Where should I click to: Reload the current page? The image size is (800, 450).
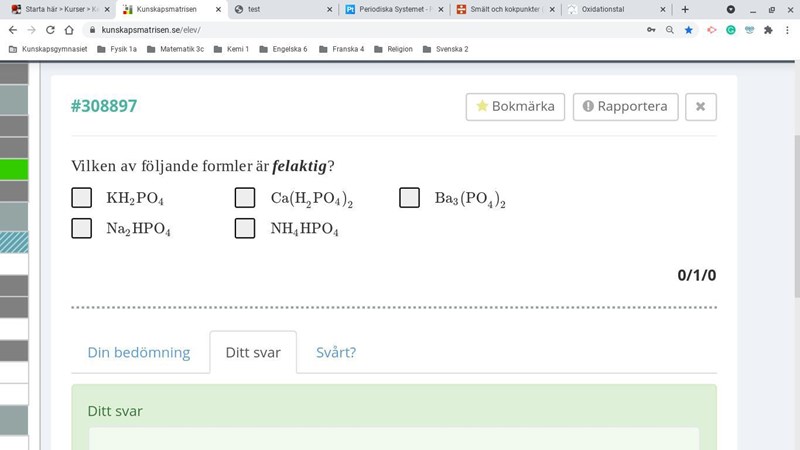(50, 30)
